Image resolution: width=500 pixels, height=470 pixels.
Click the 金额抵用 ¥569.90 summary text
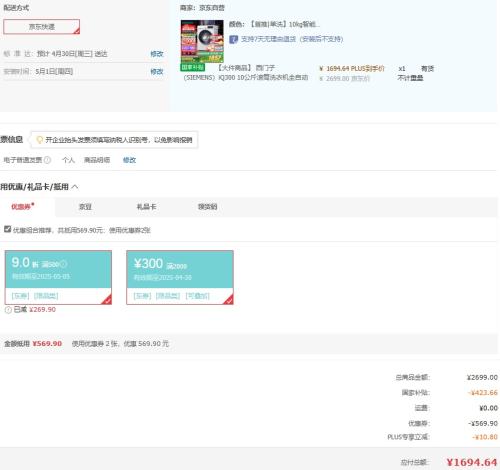pyautogui.click(x=33, y=344)
